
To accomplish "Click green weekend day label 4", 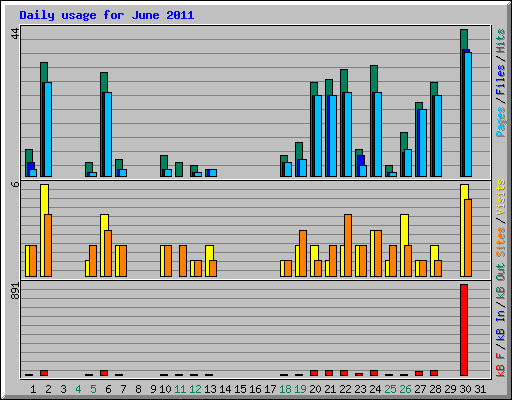I will [78, 389].
